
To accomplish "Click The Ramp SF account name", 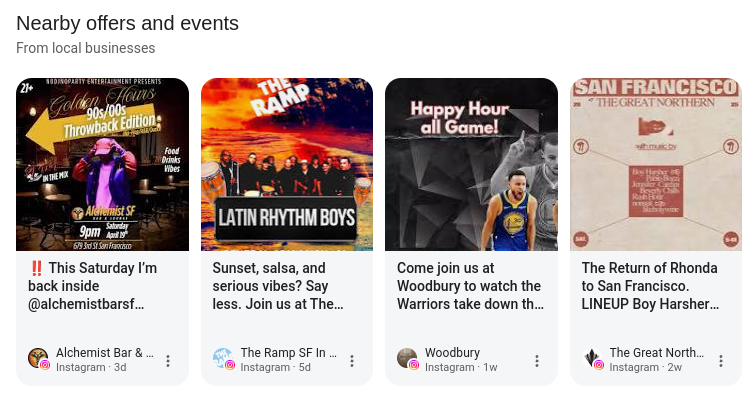I will click(289, 353).
